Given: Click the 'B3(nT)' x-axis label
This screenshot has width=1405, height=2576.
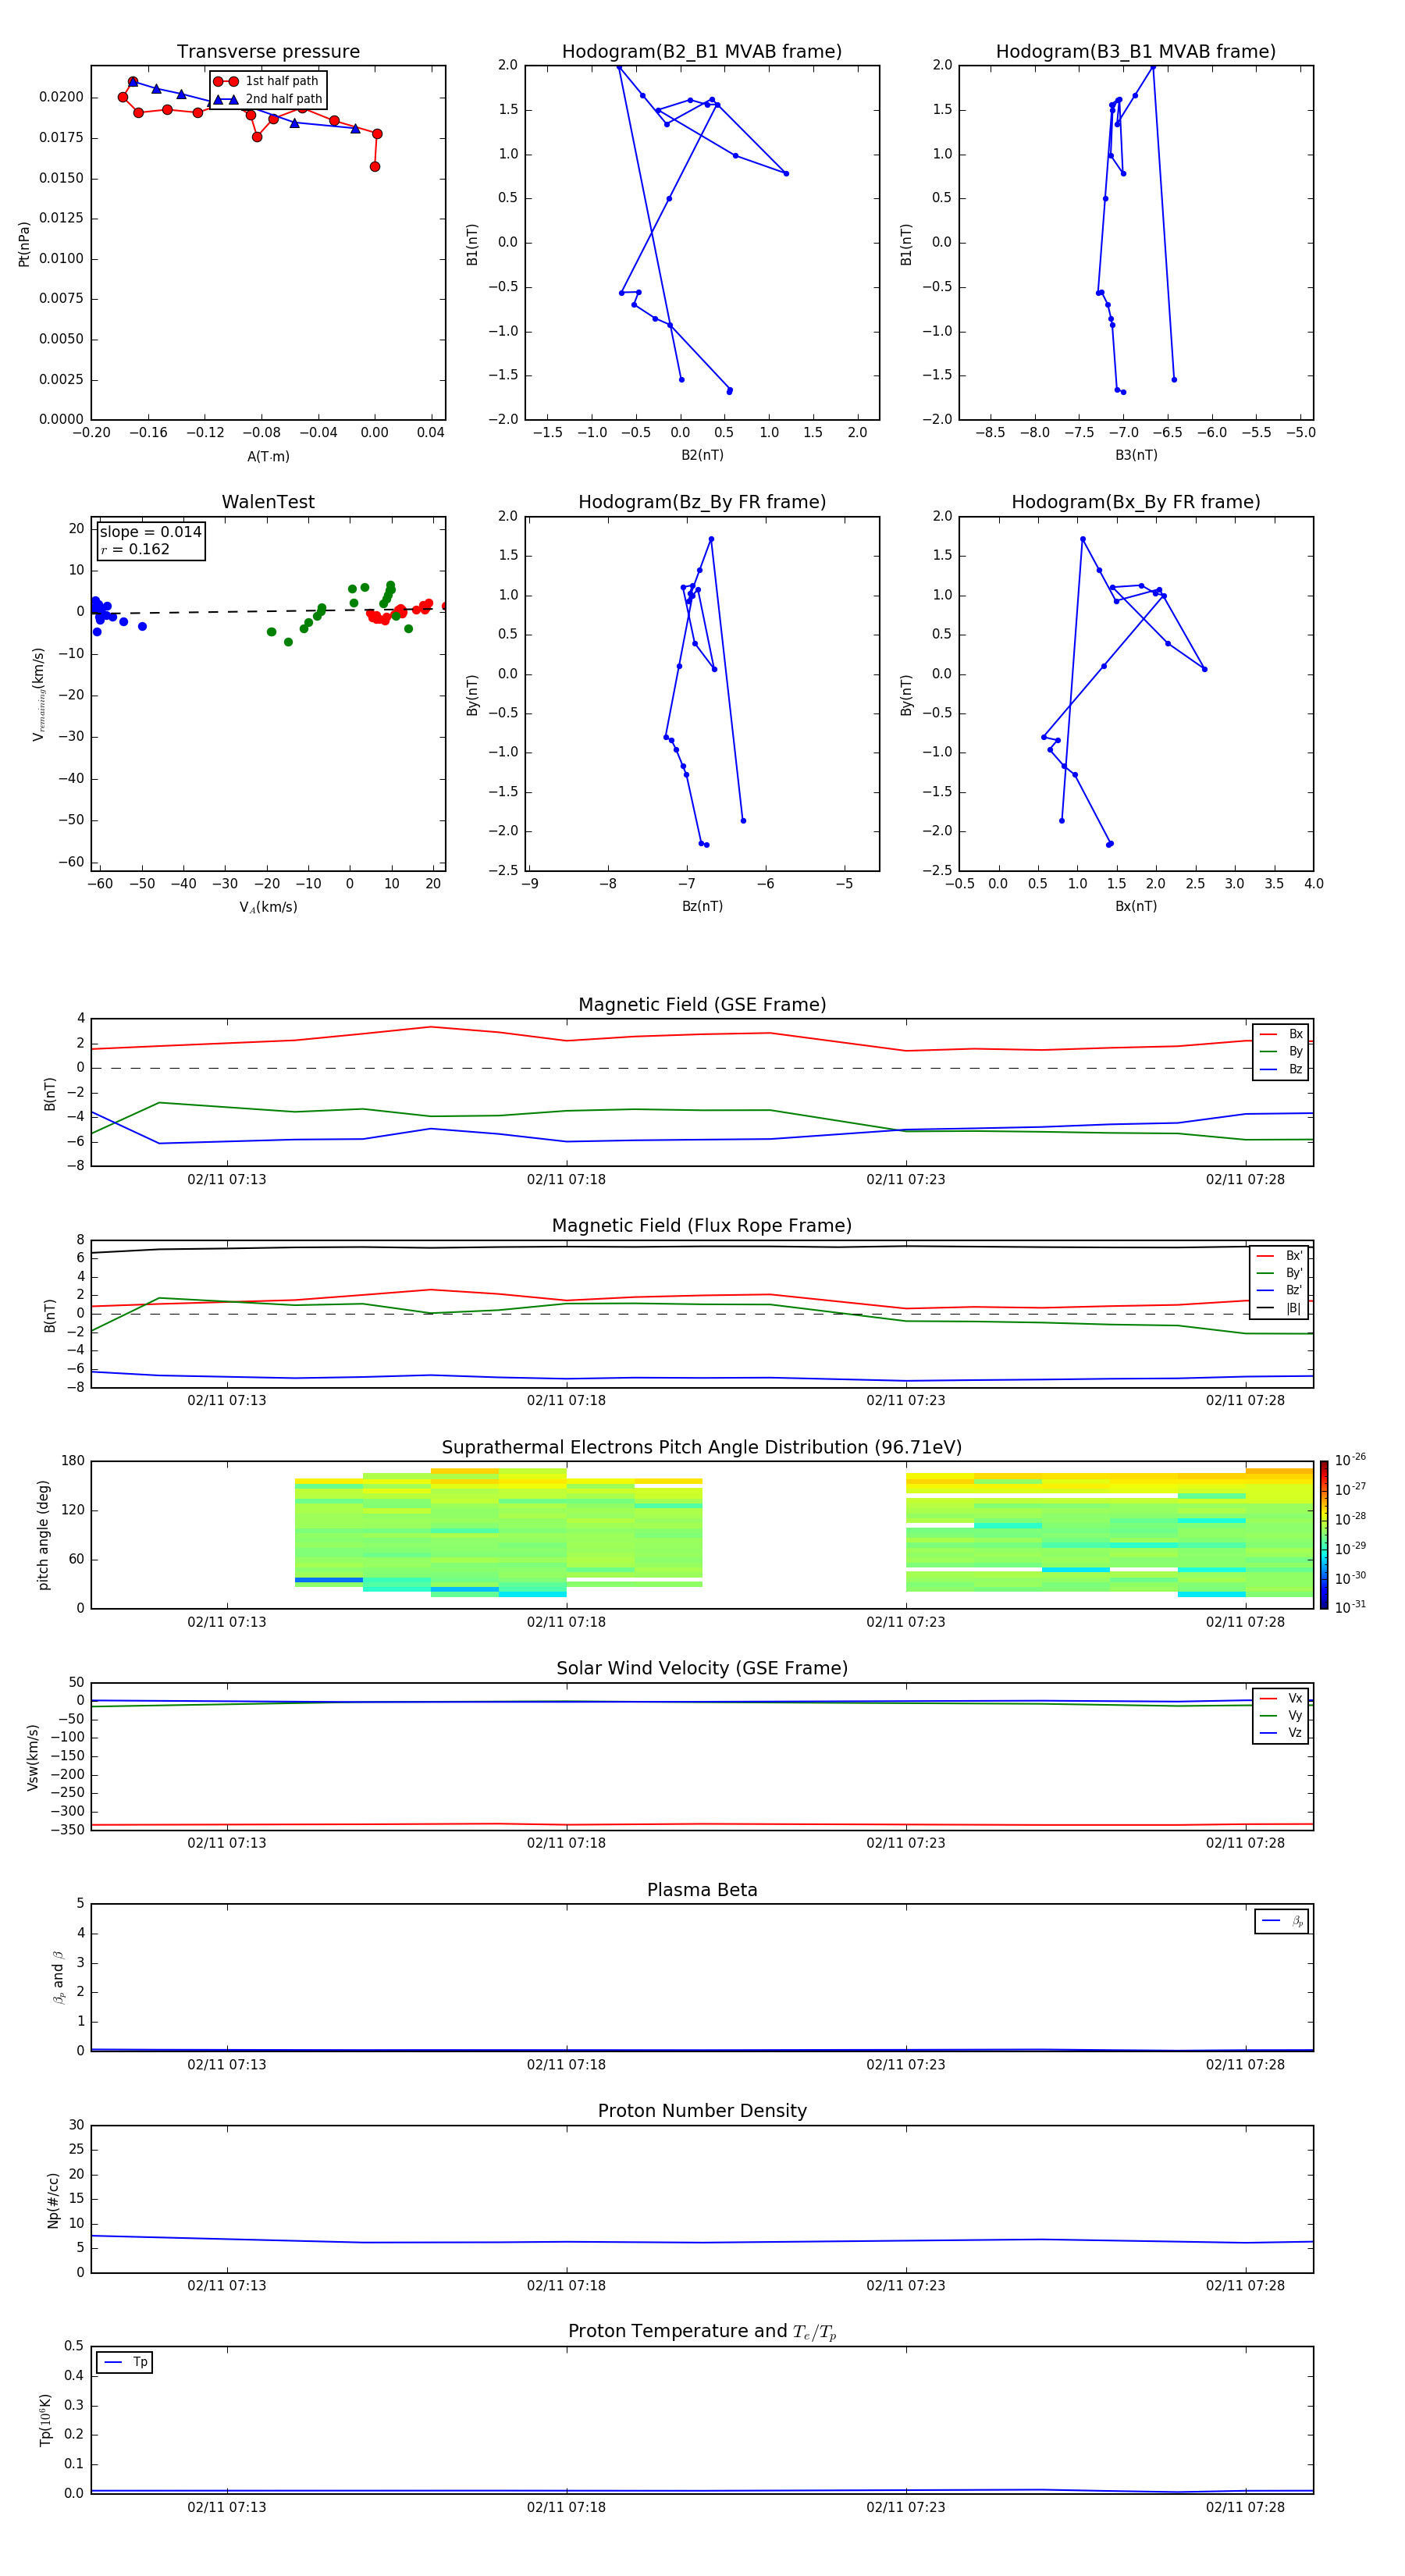Looking at the screenshot, I should [x=1136, y=455].
